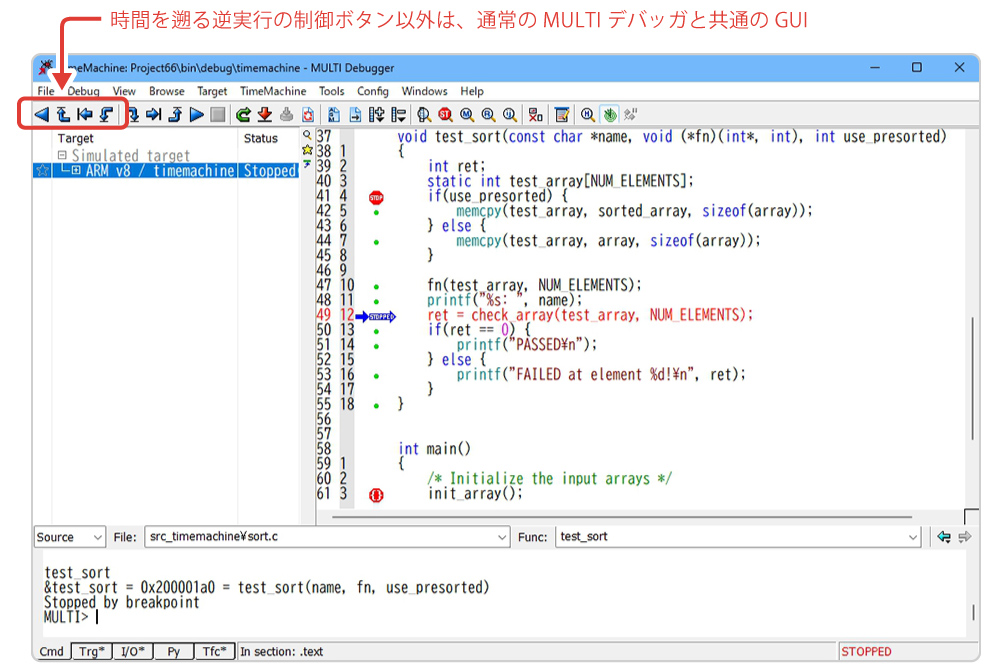Toggle star beside ARM v8 target row
Image resolution: width=1000 pixels, height=672 pixels.
point(43,170)
